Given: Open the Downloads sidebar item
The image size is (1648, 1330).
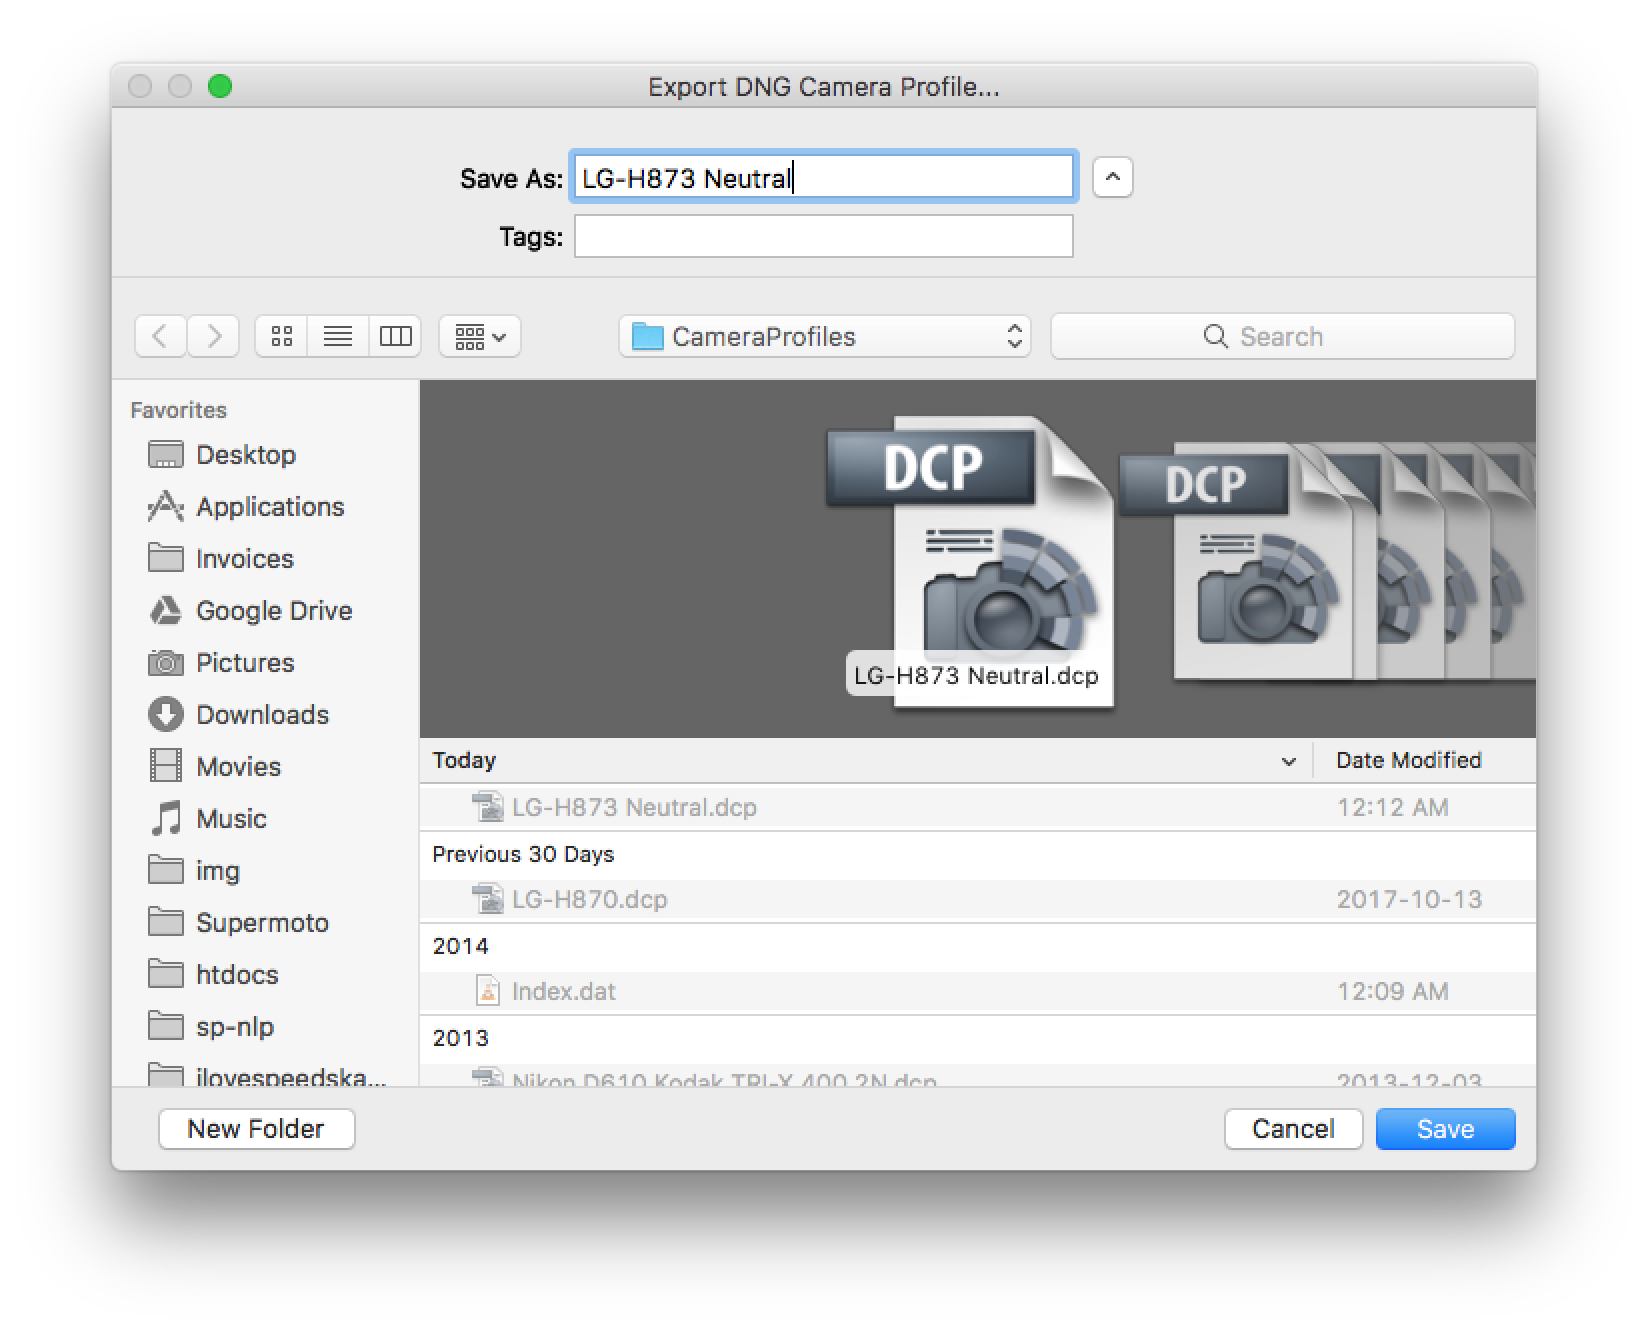Looking at the screenshot, I should [x=238, y=715].
